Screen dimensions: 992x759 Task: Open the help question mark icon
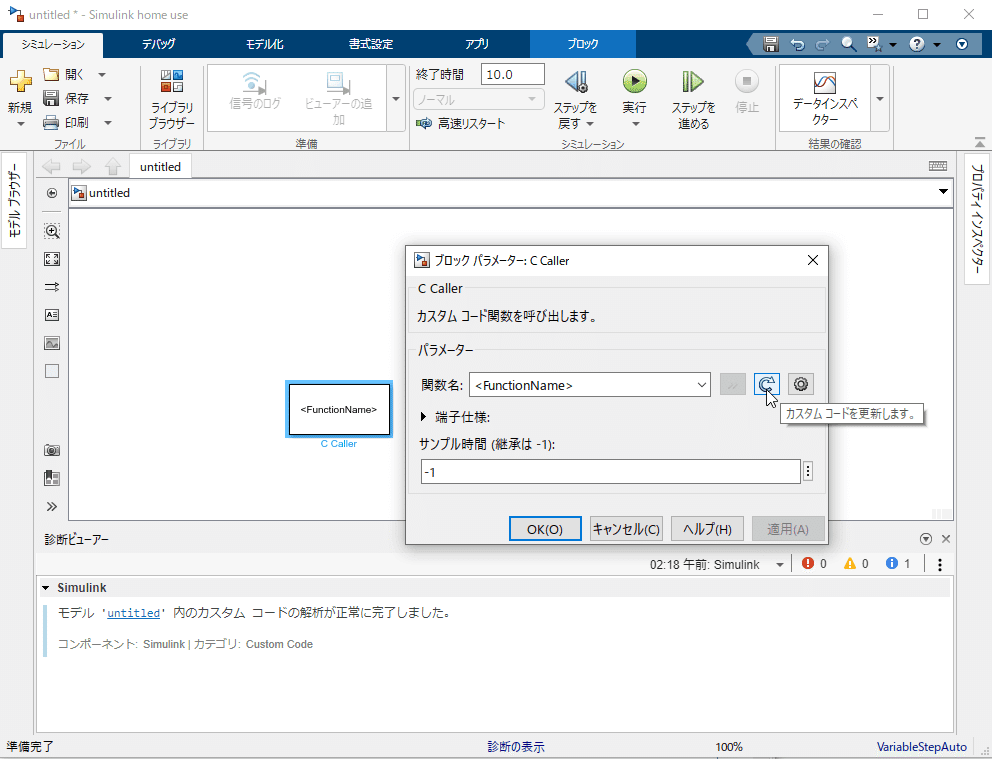tap(917, 44)
